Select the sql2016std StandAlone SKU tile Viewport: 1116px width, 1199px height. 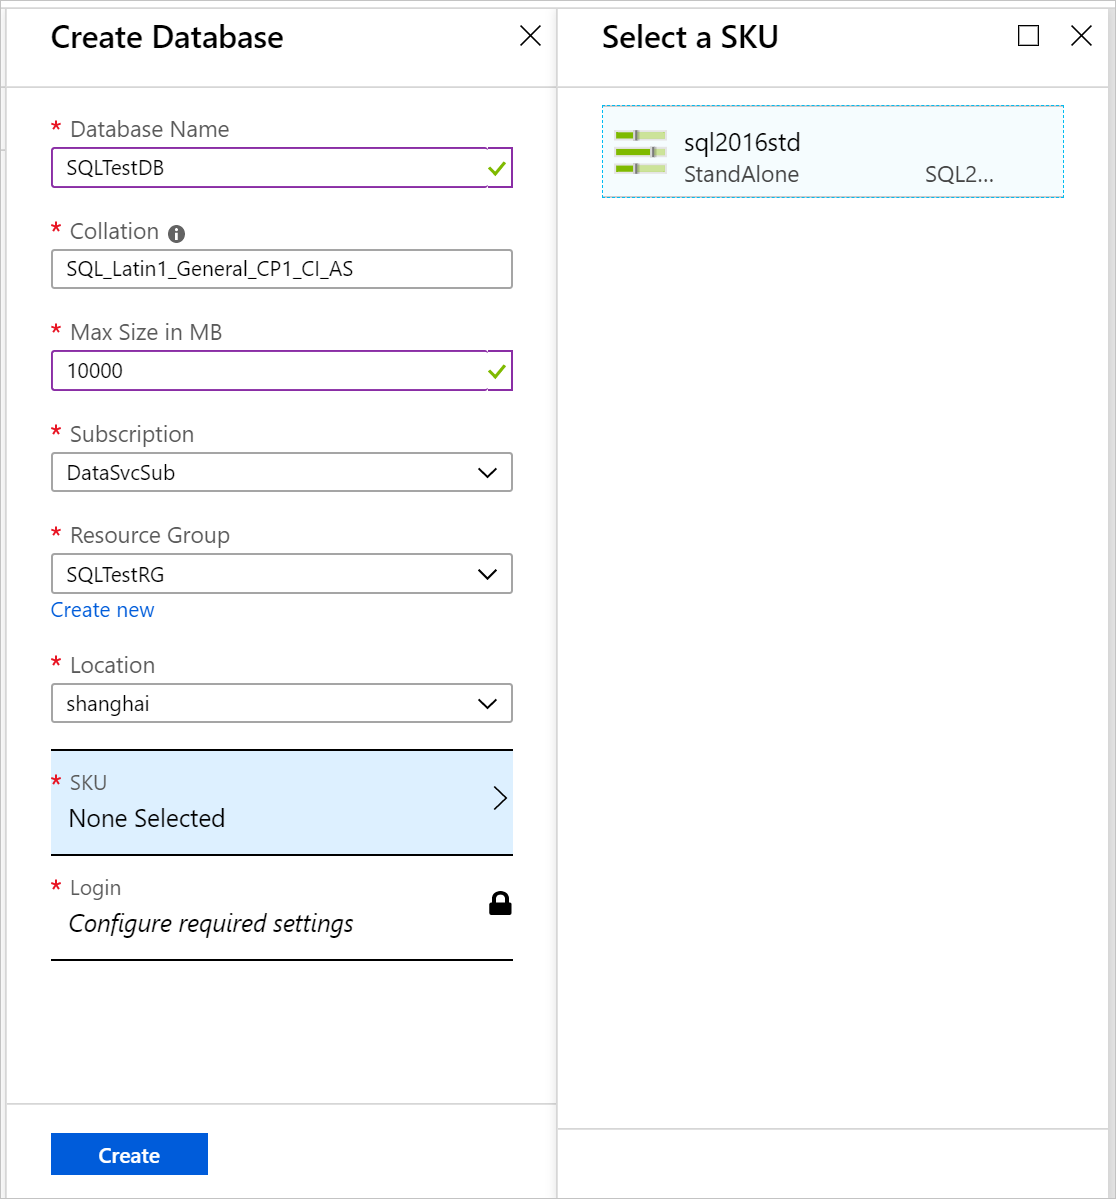pyautogui.click(x=833, y=152)
